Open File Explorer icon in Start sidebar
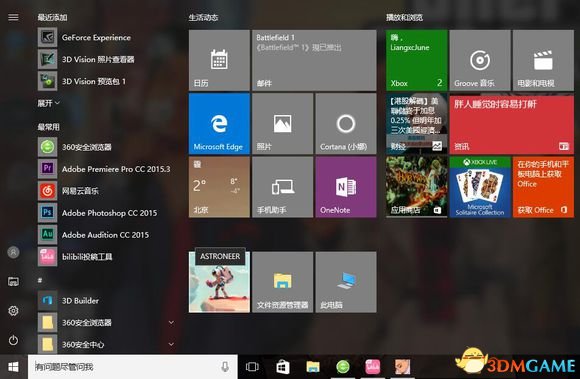Screen dimensions: 580x379 (x=13, y=281)
